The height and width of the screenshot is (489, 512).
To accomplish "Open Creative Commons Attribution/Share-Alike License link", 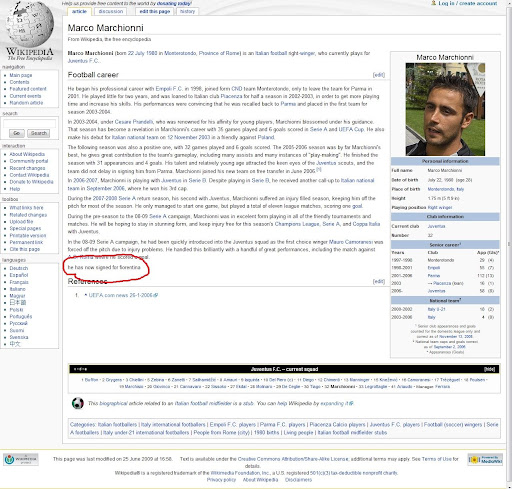I will tap(293, 459).
